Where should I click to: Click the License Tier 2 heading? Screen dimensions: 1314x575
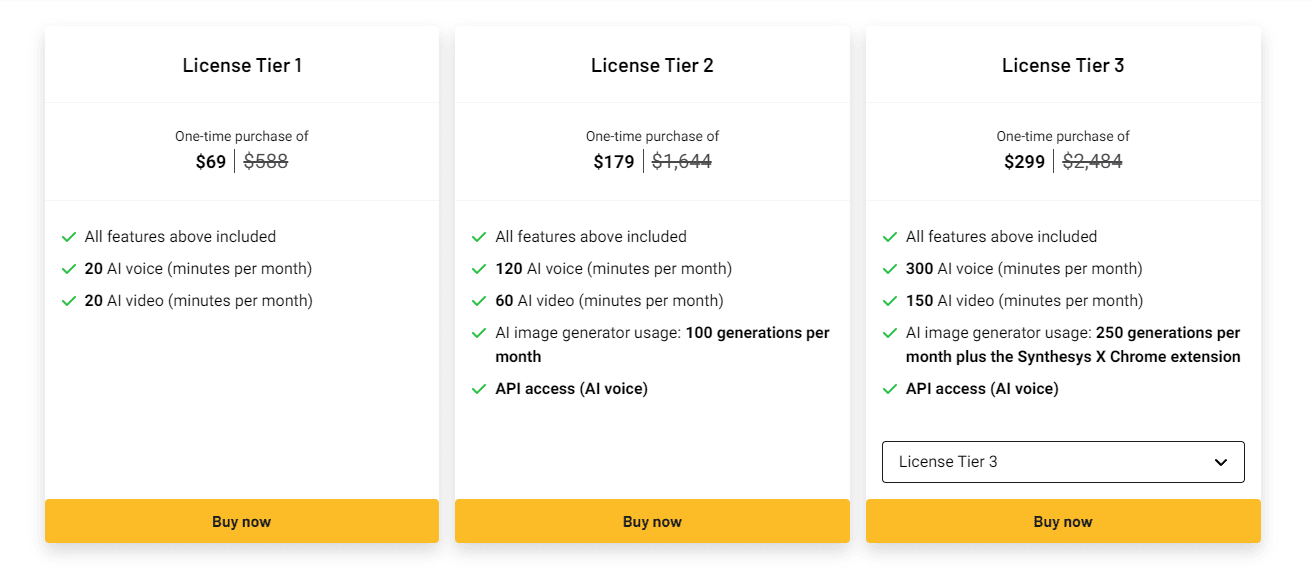click(x=652, y=66)
